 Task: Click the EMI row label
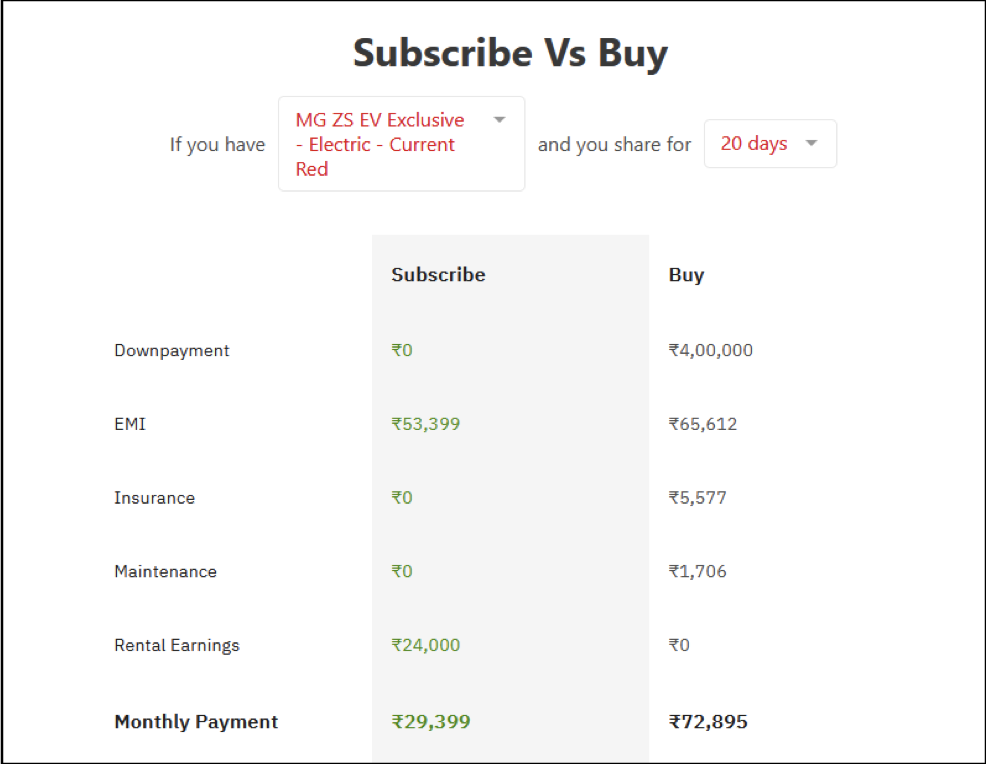click(x=130, y=424)
